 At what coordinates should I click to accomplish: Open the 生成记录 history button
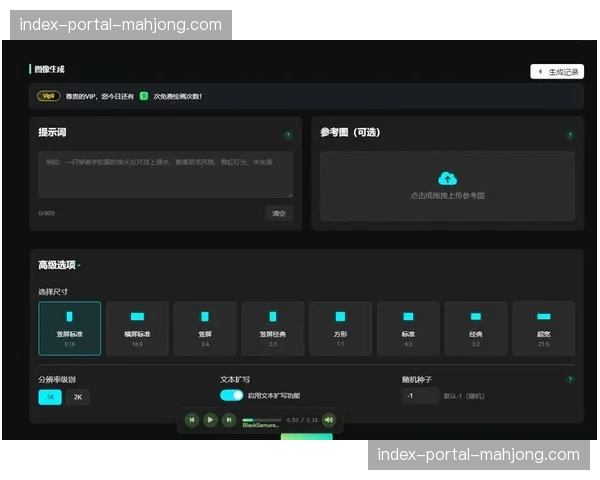(x=557, y=72)
